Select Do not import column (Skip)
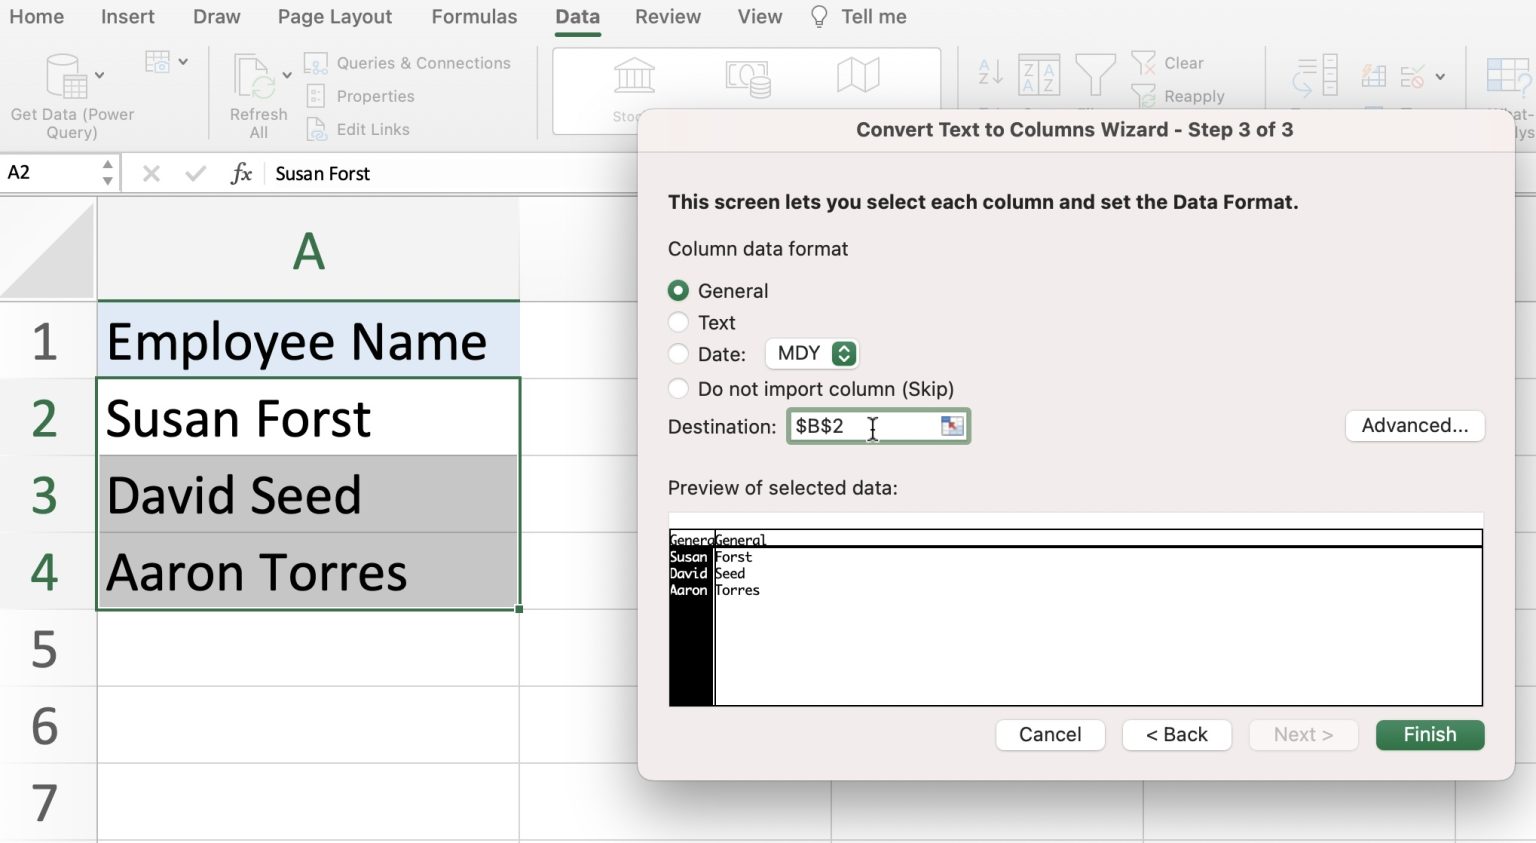Image resolution: width=1536 pixels, height=843 pixels. pos(678,389)
